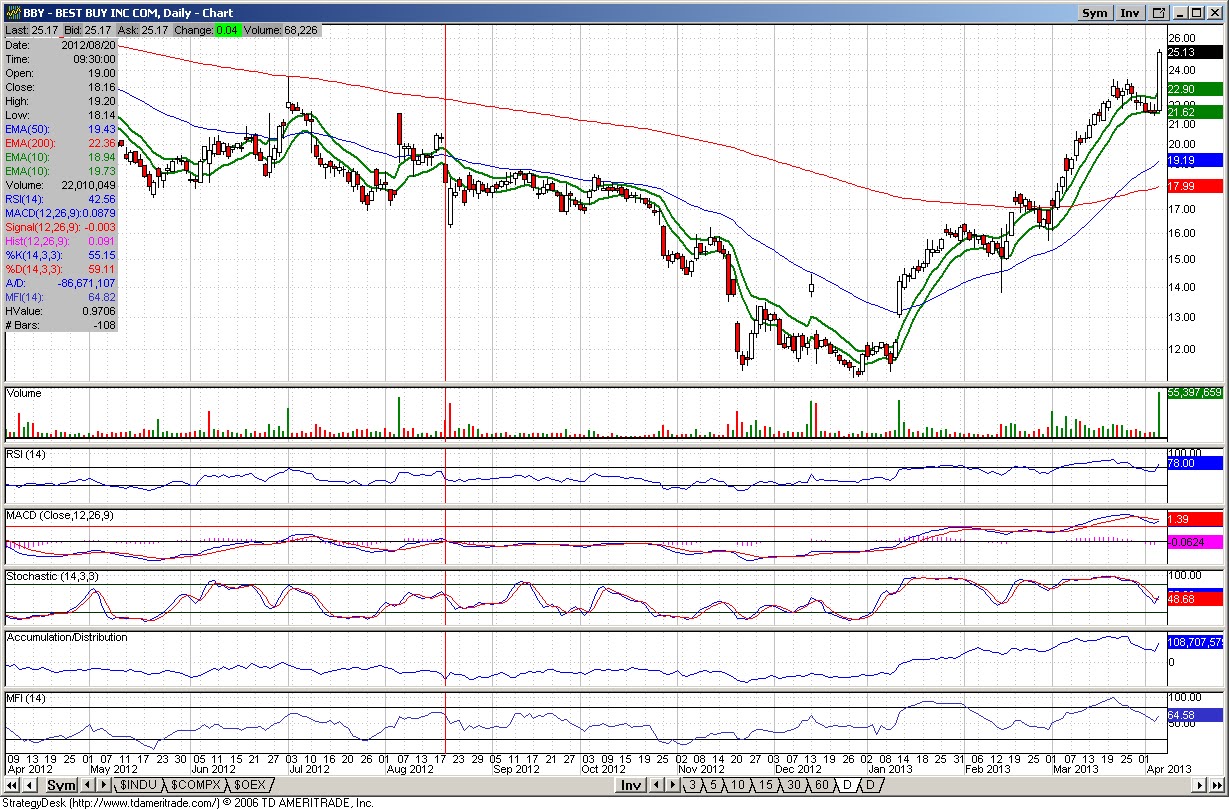Click the header Volume: 68,226 readout
The image size is (1229, 809).
coord(281,31)
